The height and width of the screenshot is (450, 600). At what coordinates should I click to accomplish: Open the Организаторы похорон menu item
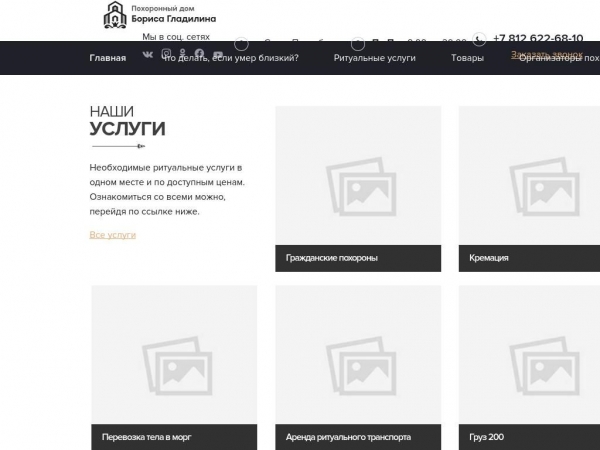click(x=559, y=58)
